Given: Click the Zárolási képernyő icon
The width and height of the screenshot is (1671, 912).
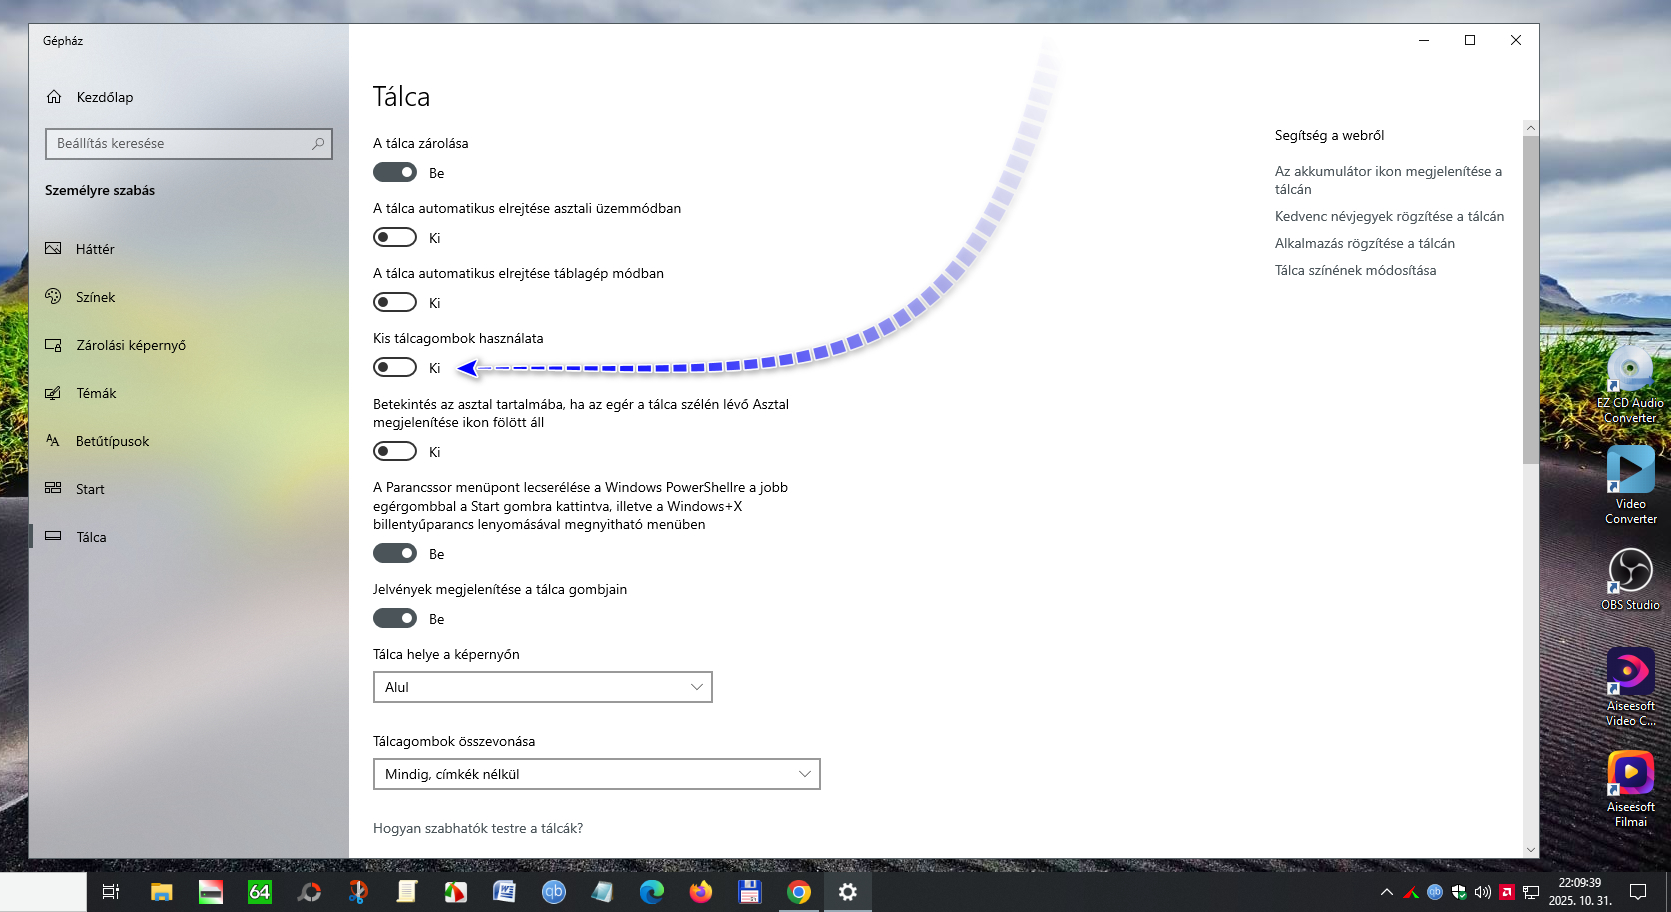Looking at the screenshot, I should (54, 345).
